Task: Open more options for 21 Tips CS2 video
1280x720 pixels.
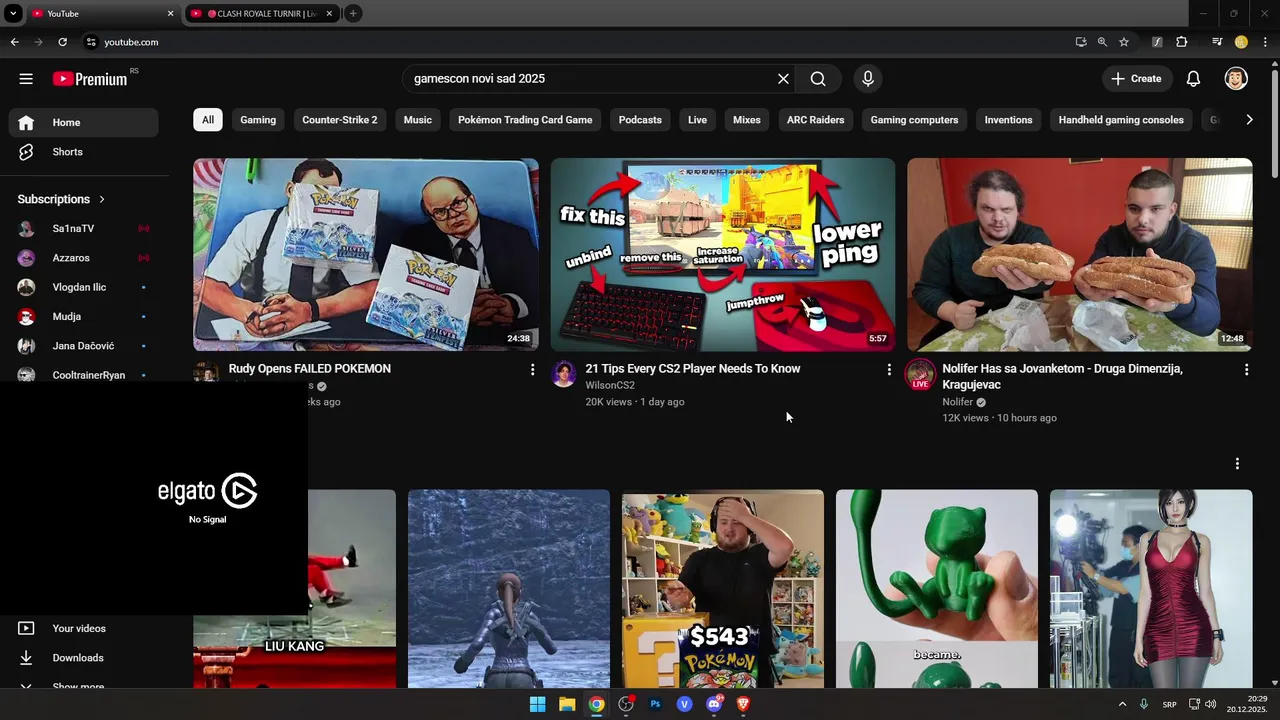Action: tap(889, 370)
